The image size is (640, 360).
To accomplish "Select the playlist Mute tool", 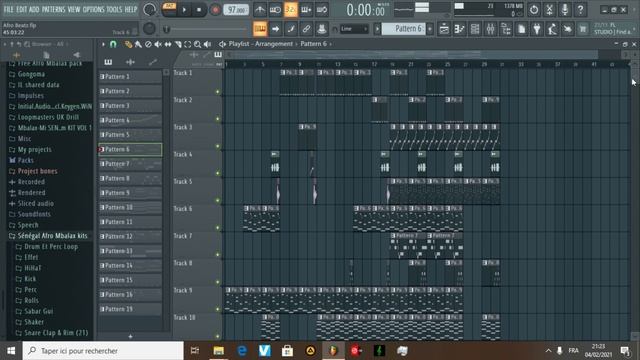I will pos(158,44).
